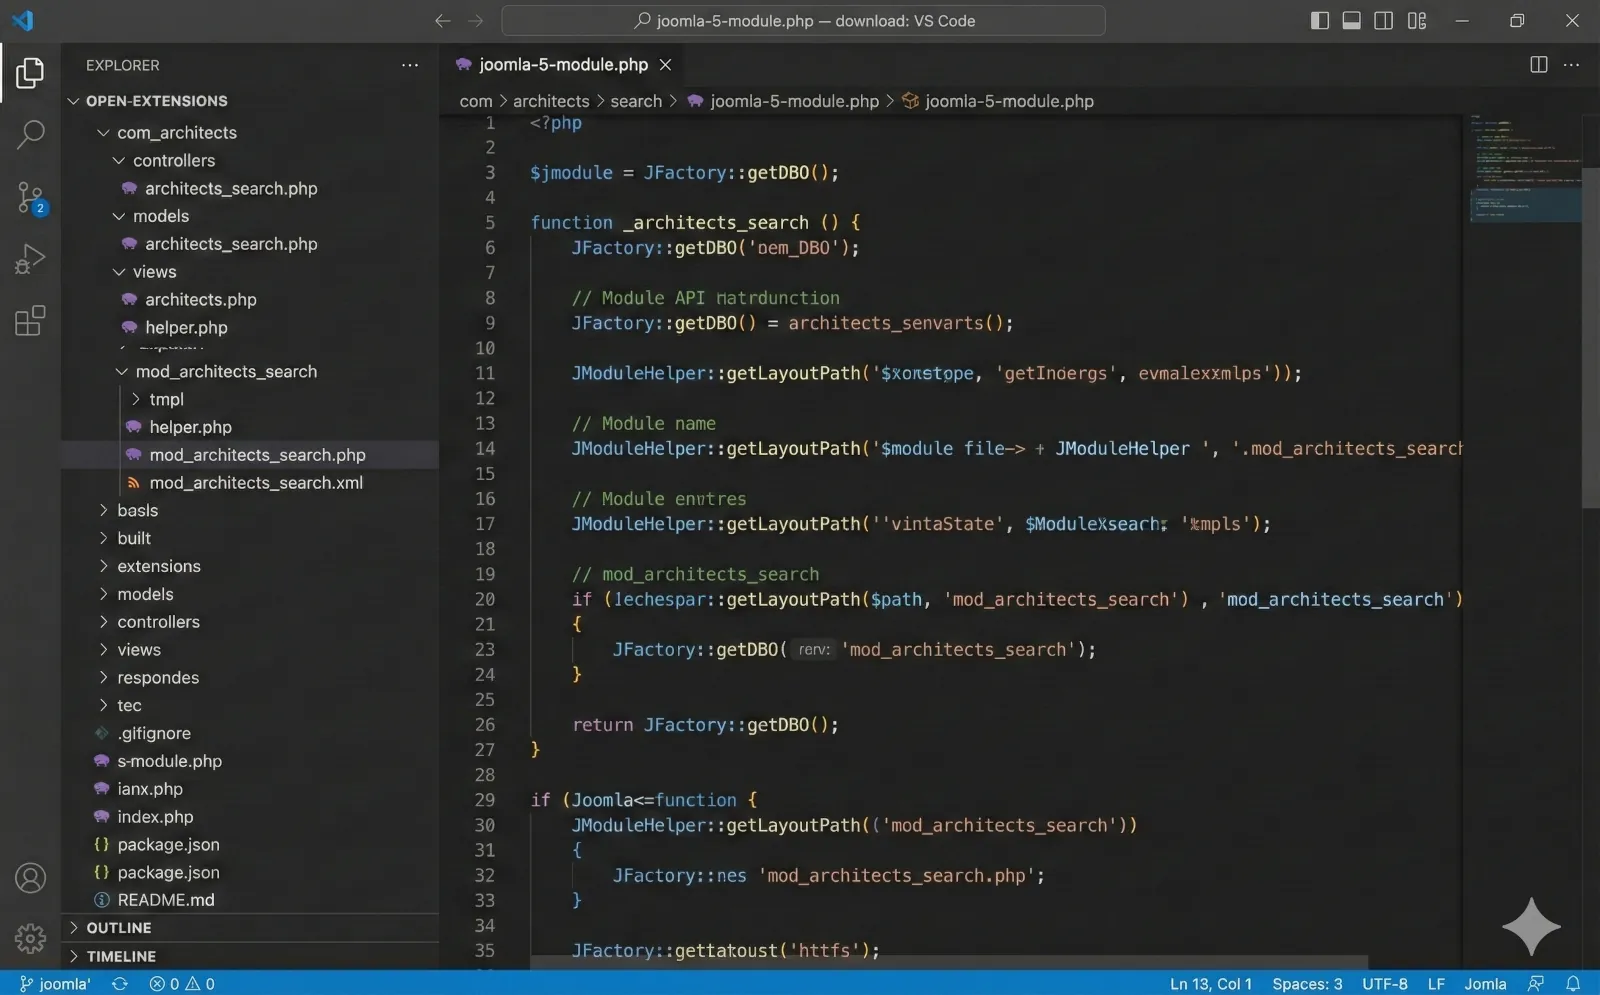
Task: Open the Explorer more actions menu
Action: [410, 64]
